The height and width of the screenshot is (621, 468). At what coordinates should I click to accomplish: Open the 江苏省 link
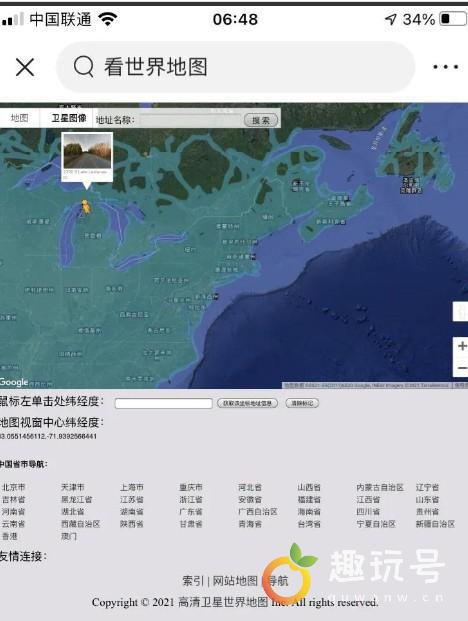point(132,499)
